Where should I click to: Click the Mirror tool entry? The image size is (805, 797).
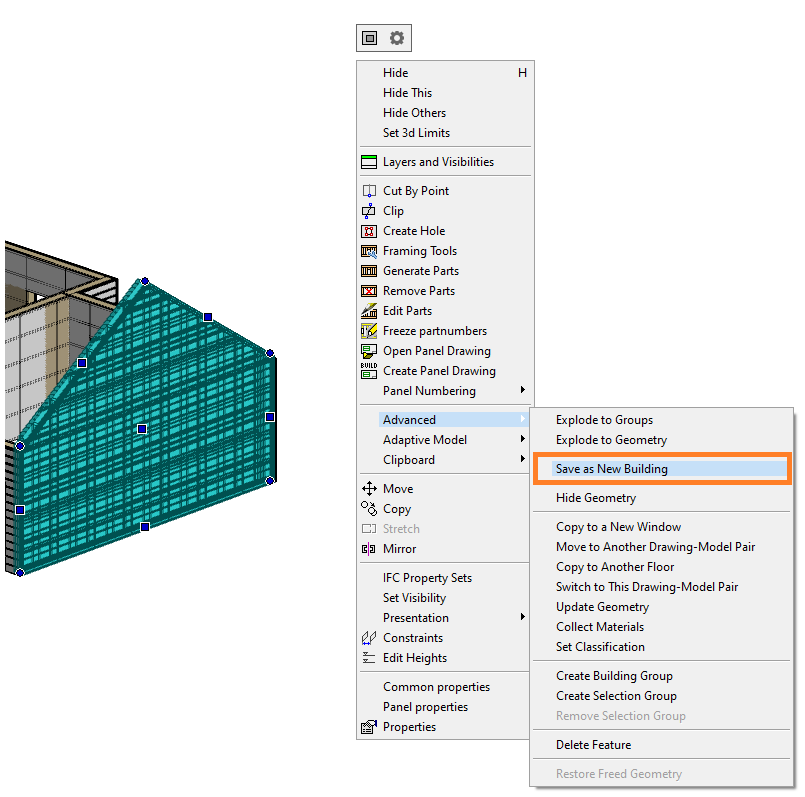point(399,549)
